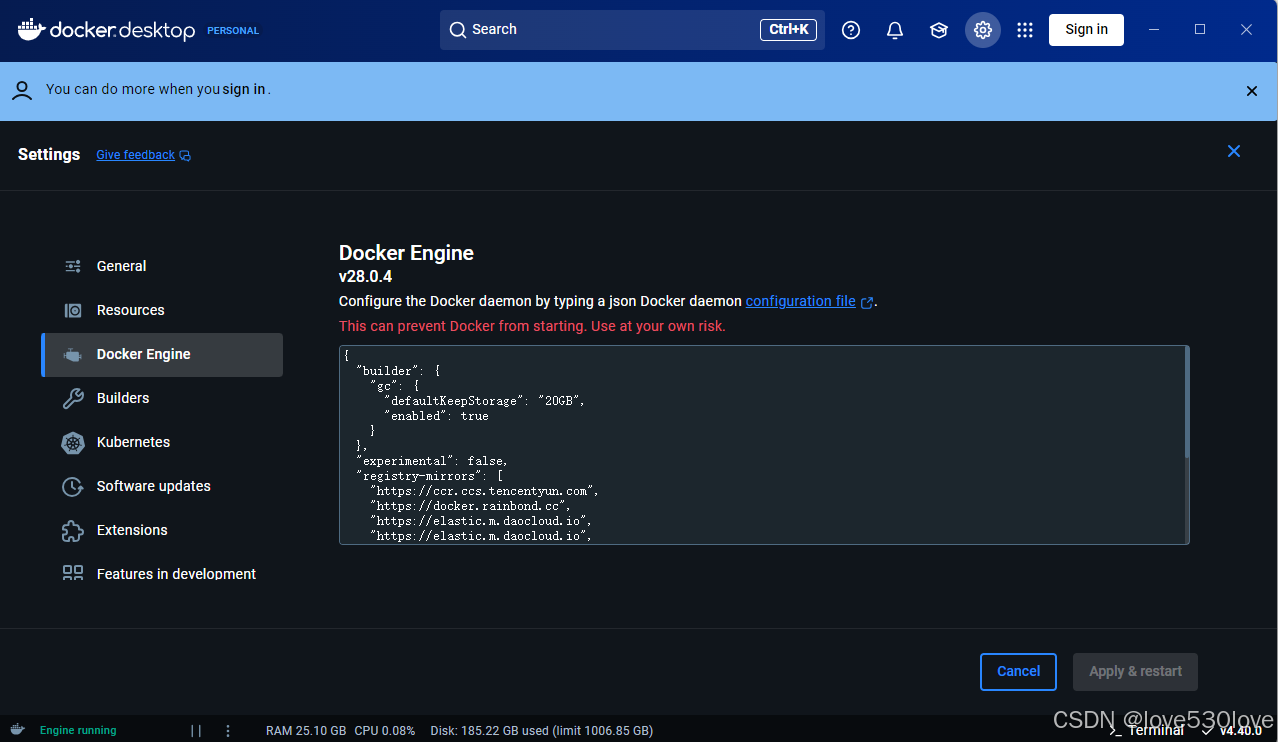
Task: Click the Features in development grid icon
Action: [x=73, y=573]
